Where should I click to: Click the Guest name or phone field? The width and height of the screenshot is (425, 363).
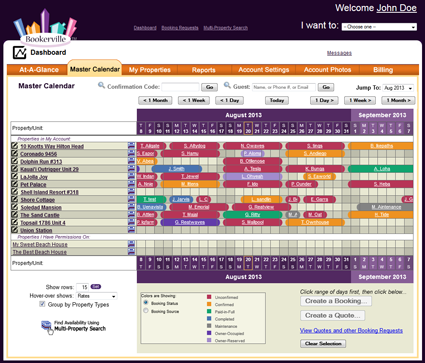(x=284, y=87)
